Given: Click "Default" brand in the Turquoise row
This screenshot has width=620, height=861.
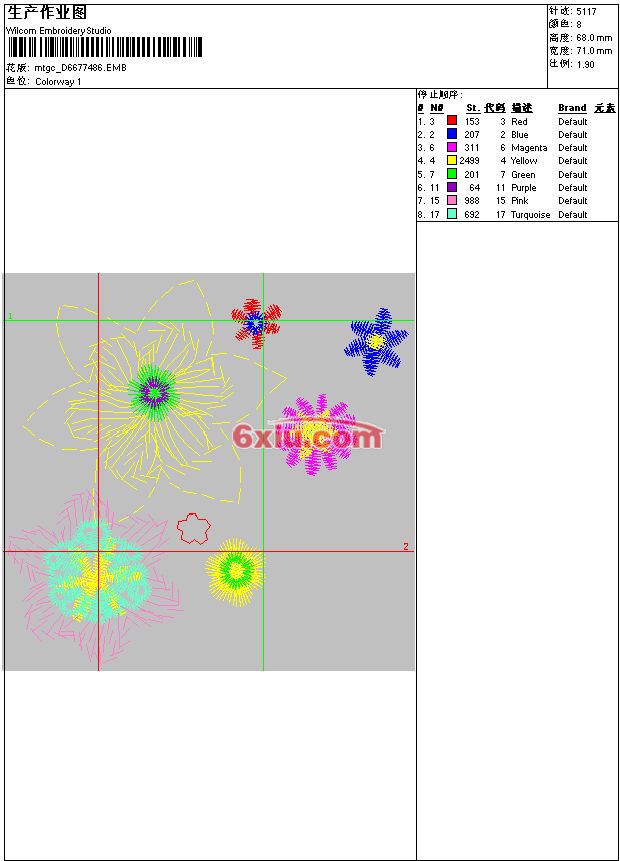Looking at the screenshot, I should coord(573,215).
